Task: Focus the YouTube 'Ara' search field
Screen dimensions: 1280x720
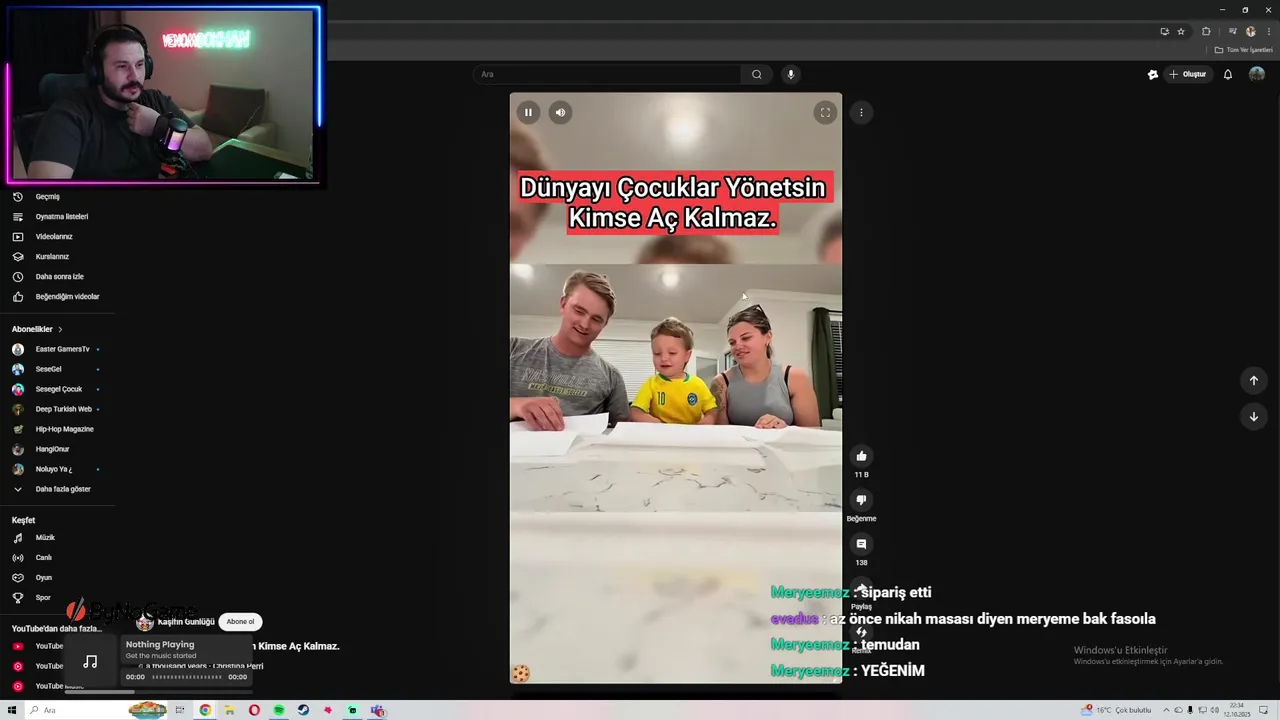Action: pyautogui.click(x=608, y=74)
